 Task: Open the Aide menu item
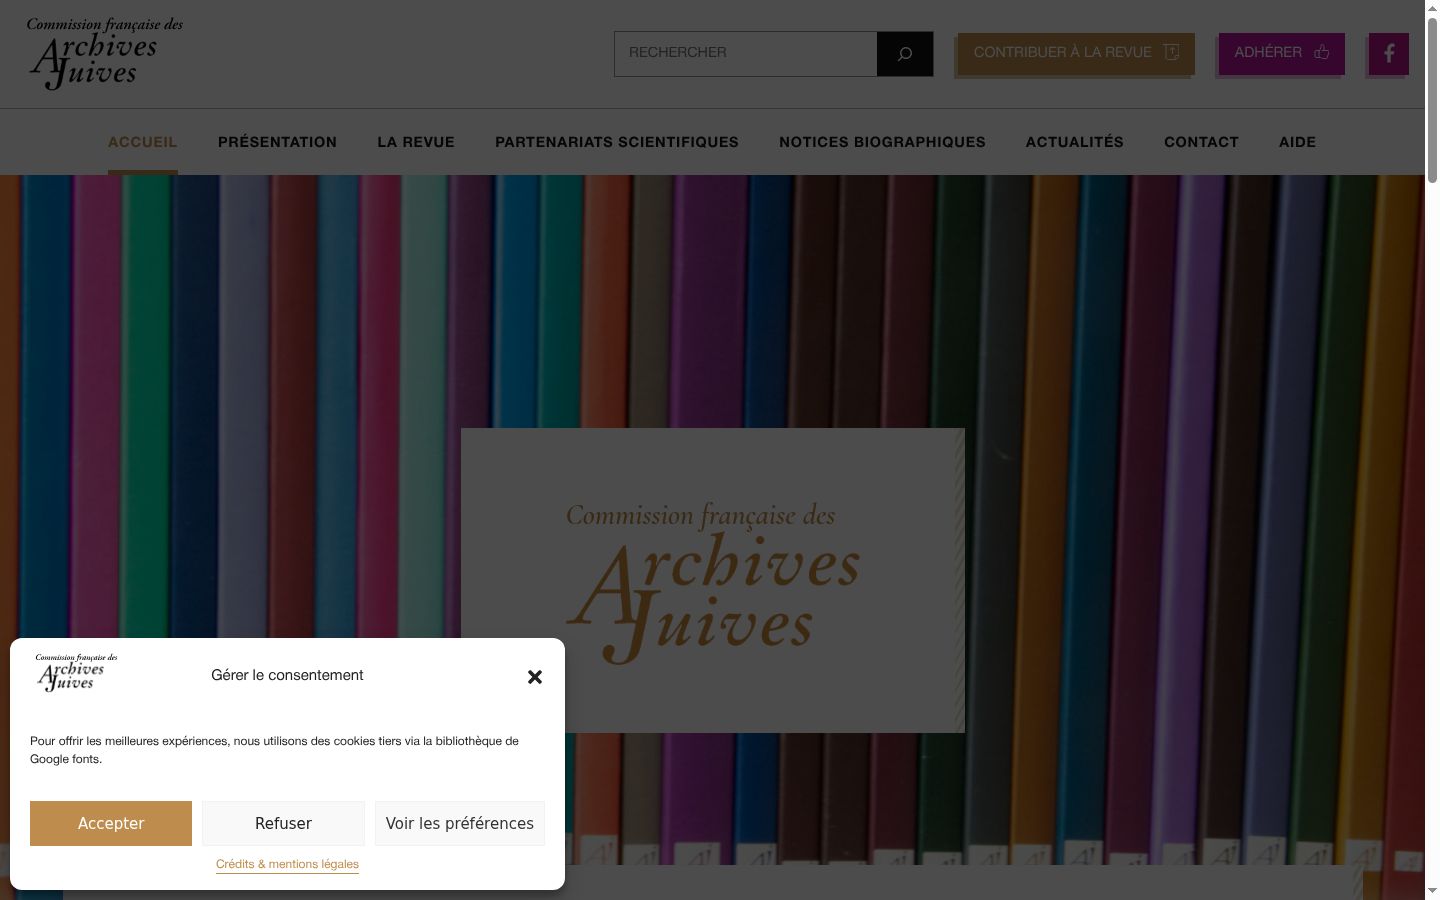(1297, 142)
